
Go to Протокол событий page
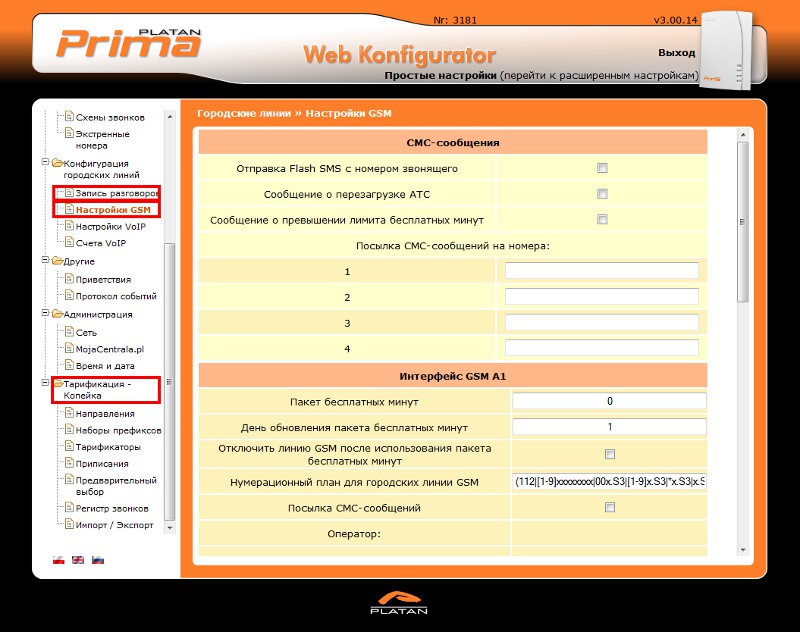point(116,296)
